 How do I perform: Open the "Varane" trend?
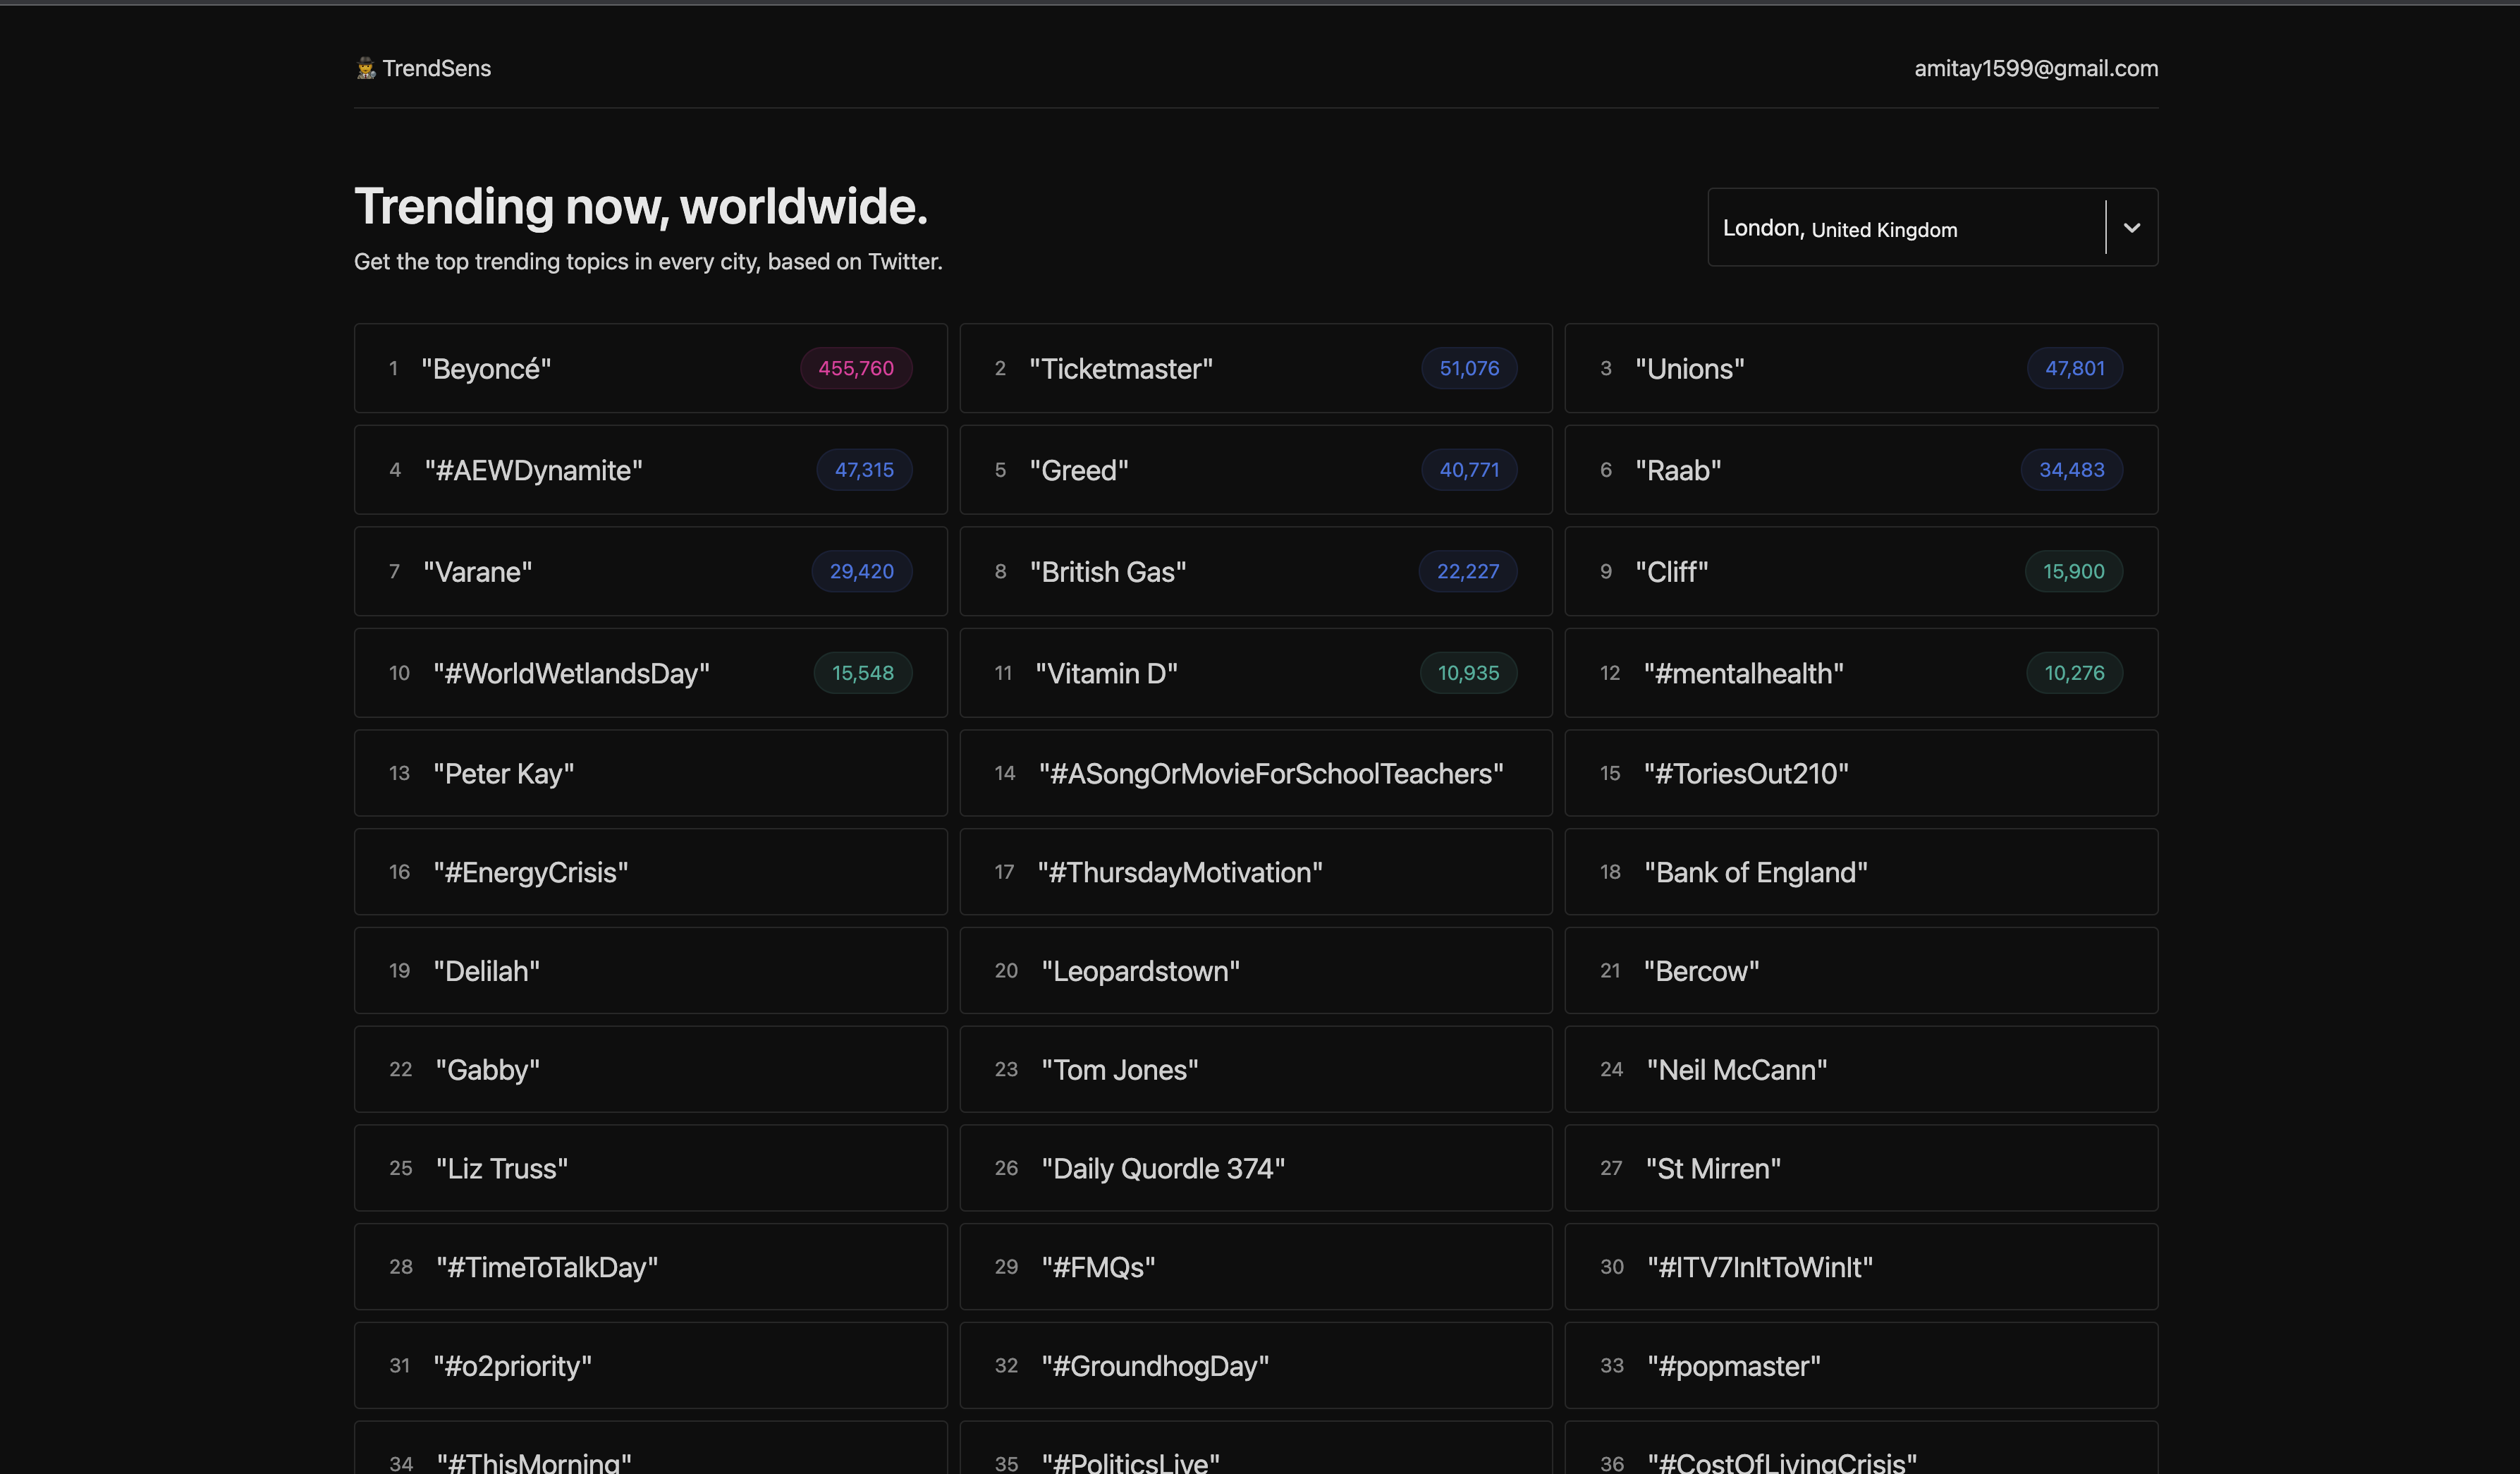650,571
